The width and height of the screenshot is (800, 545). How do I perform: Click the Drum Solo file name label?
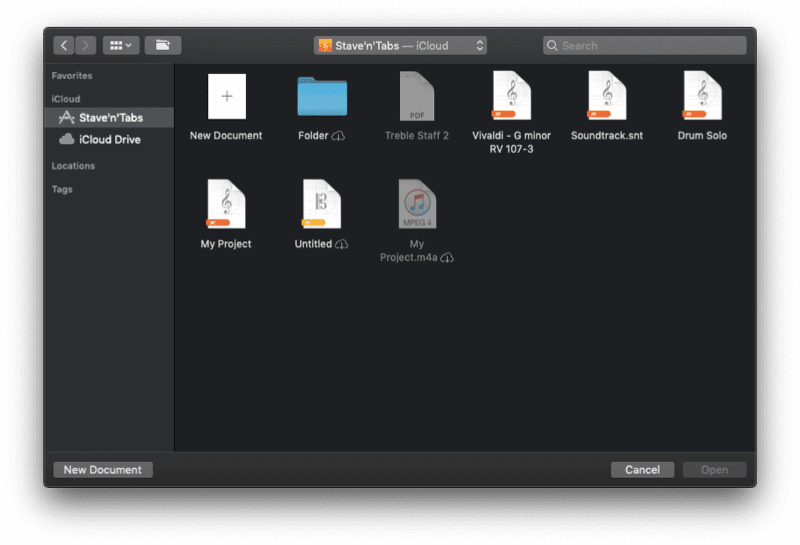[x=702, y=136]
